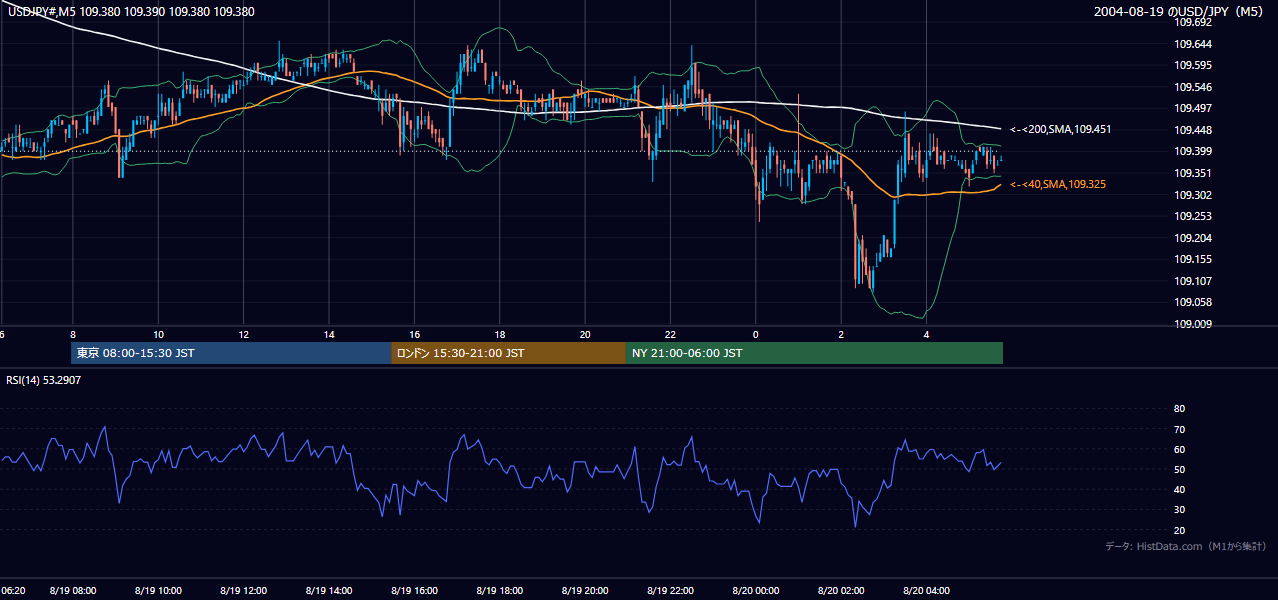The height and width of the screenshot is (600, 1278).
Task: Click the 200 SMA 109.451 label
Action: pos(1061,129)
